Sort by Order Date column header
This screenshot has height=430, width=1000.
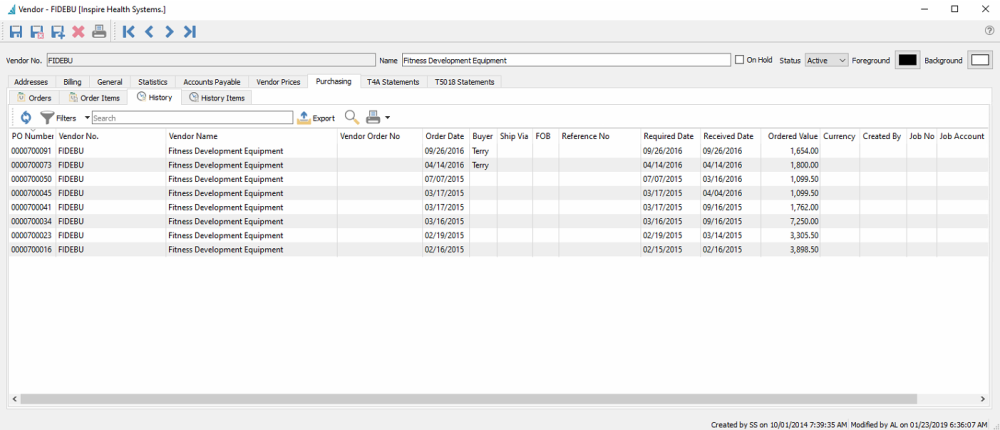pos(446,136)
